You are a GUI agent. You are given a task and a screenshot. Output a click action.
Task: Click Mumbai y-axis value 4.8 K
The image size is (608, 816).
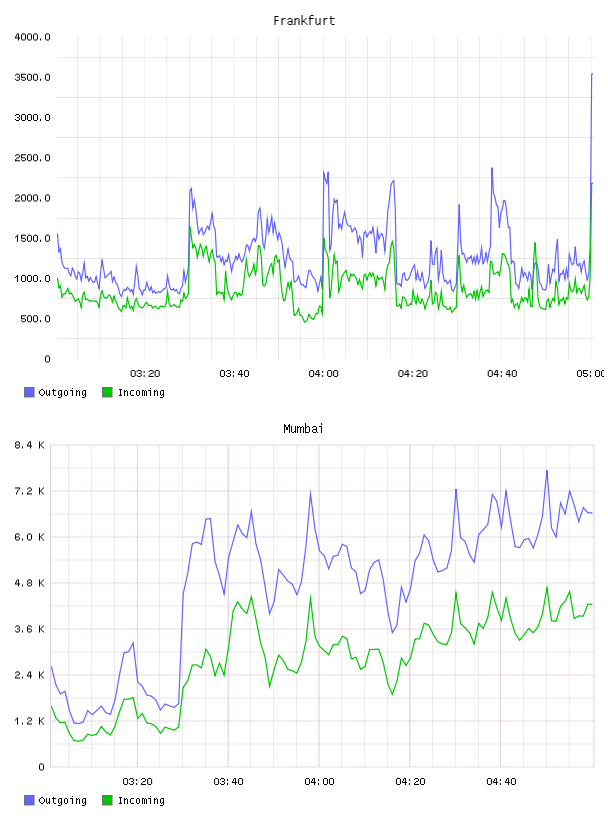[30, 583]
